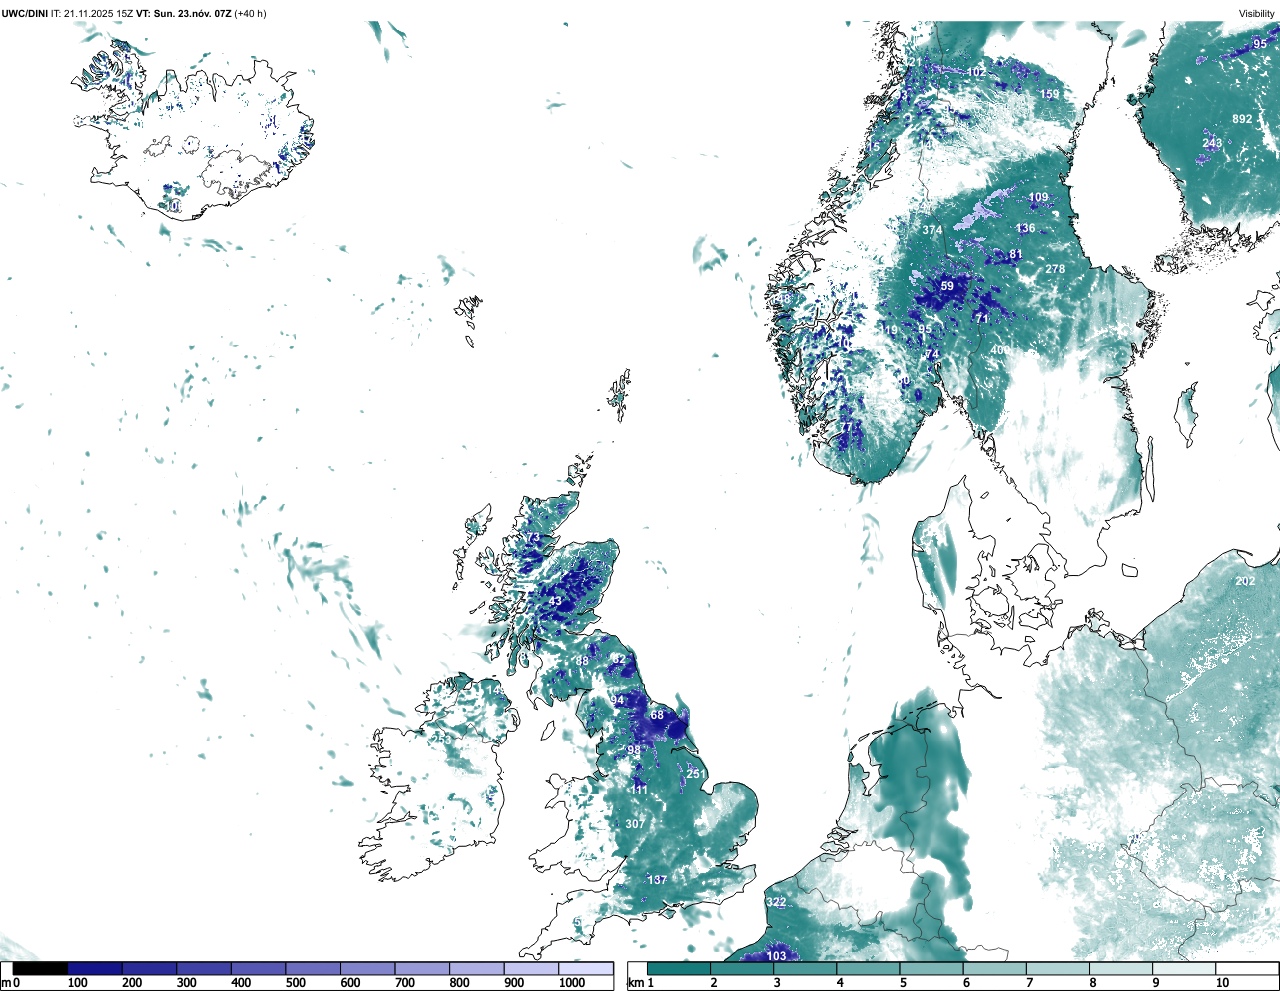Click the 4–5 km teal legend swatch

pyautogui.click(x=868, y=968)
